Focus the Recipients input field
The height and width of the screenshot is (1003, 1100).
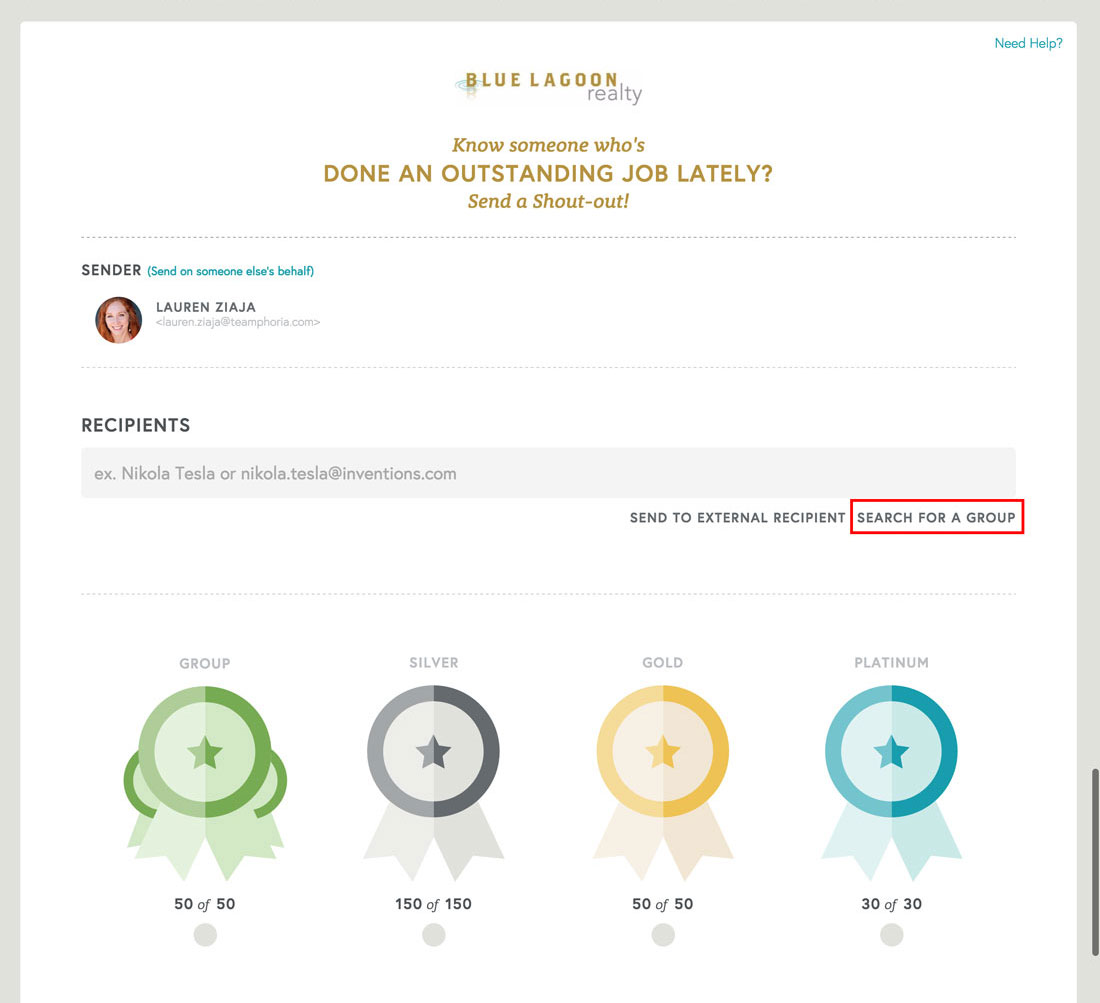click(x=549, y=473)
